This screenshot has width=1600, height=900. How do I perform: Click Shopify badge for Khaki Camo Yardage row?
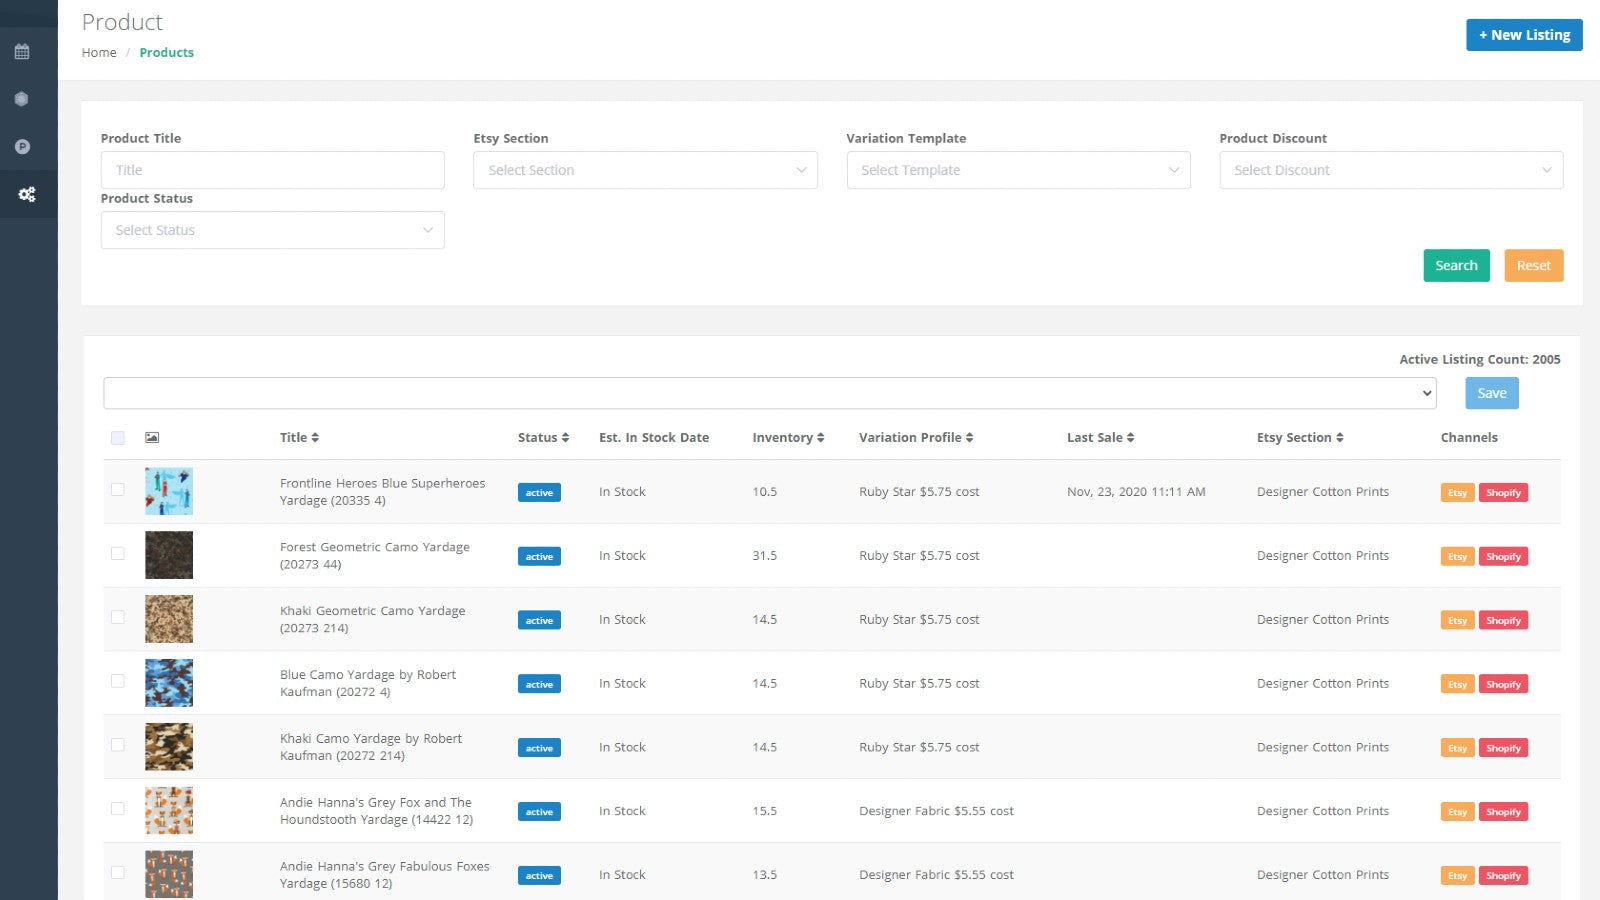1503,748
